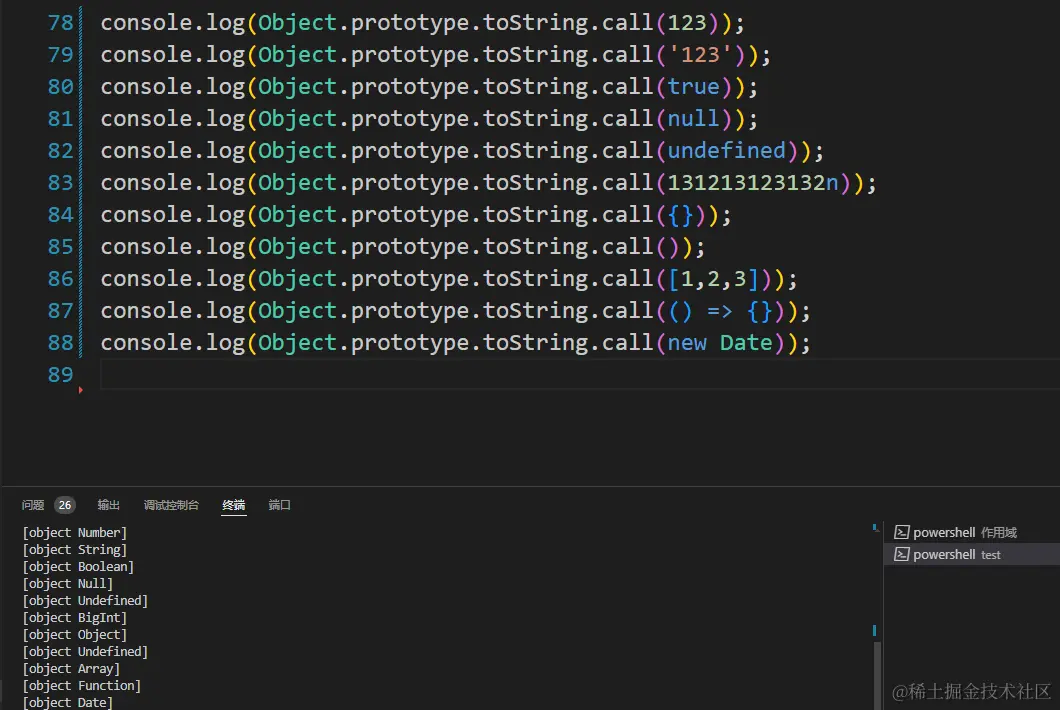Click the true keyword on line 80
Viewport: 1060px width, 710px height.
pyautogui.click(x=694, y=87)
